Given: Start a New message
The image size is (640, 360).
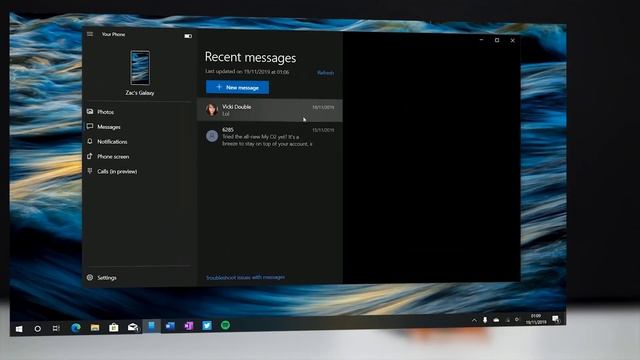Looking at the screenshot, I should [237, 87].
